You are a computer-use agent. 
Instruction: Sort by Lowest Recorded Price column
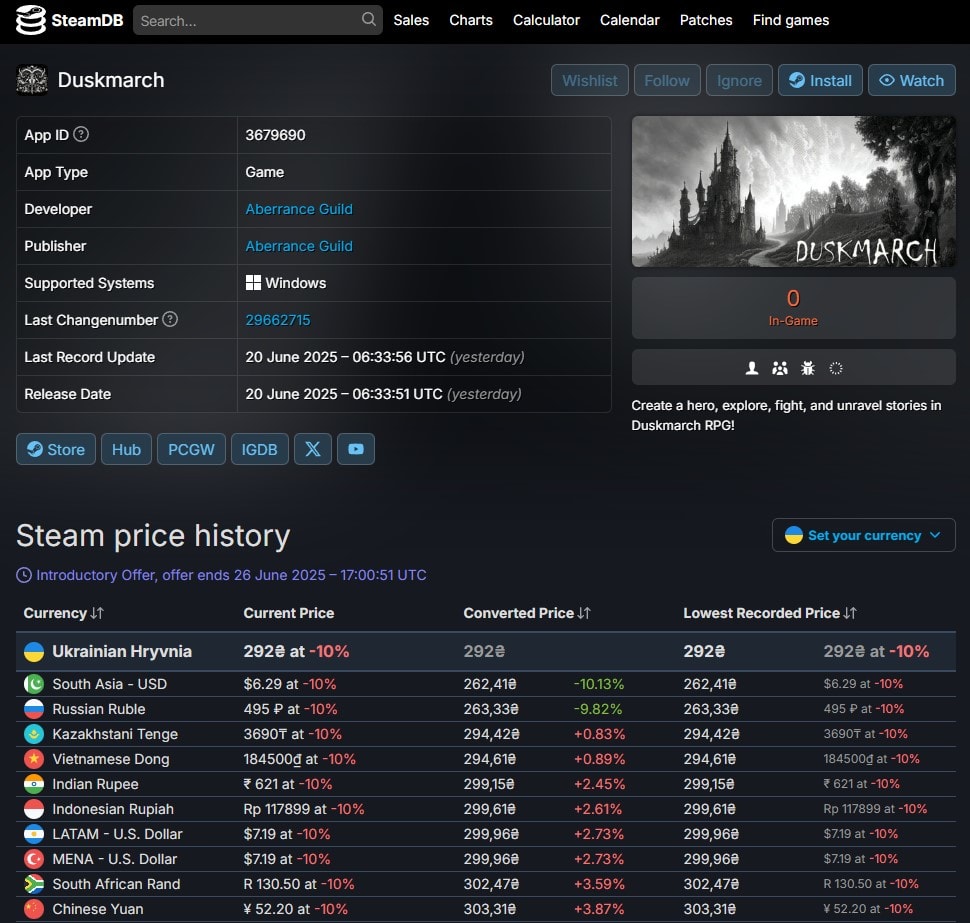tap(770, 613)
